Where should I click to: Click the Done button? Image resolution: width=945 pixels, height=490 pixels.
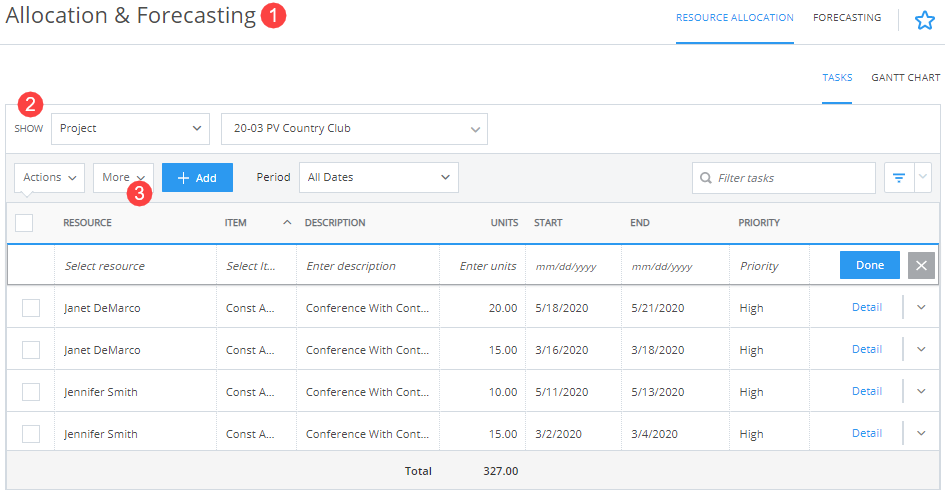tap(870, 265)
